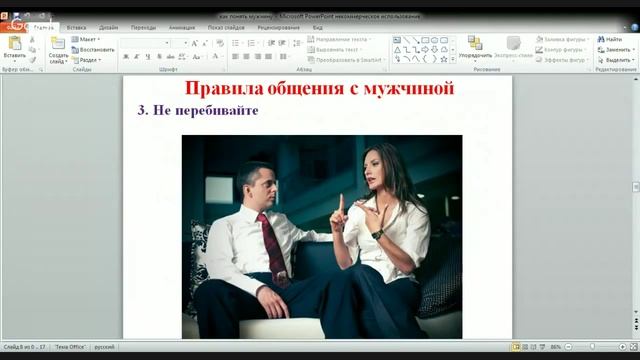Click the line spacing icon
This screenshot has width=640, height=360.
click(297, 43)
